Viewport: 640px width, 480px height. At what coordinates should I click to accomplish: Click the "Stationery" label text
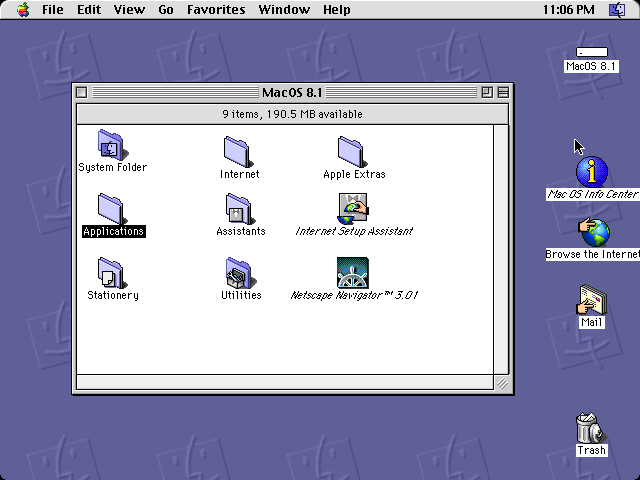pyautogui.click(x=113, y=296)
